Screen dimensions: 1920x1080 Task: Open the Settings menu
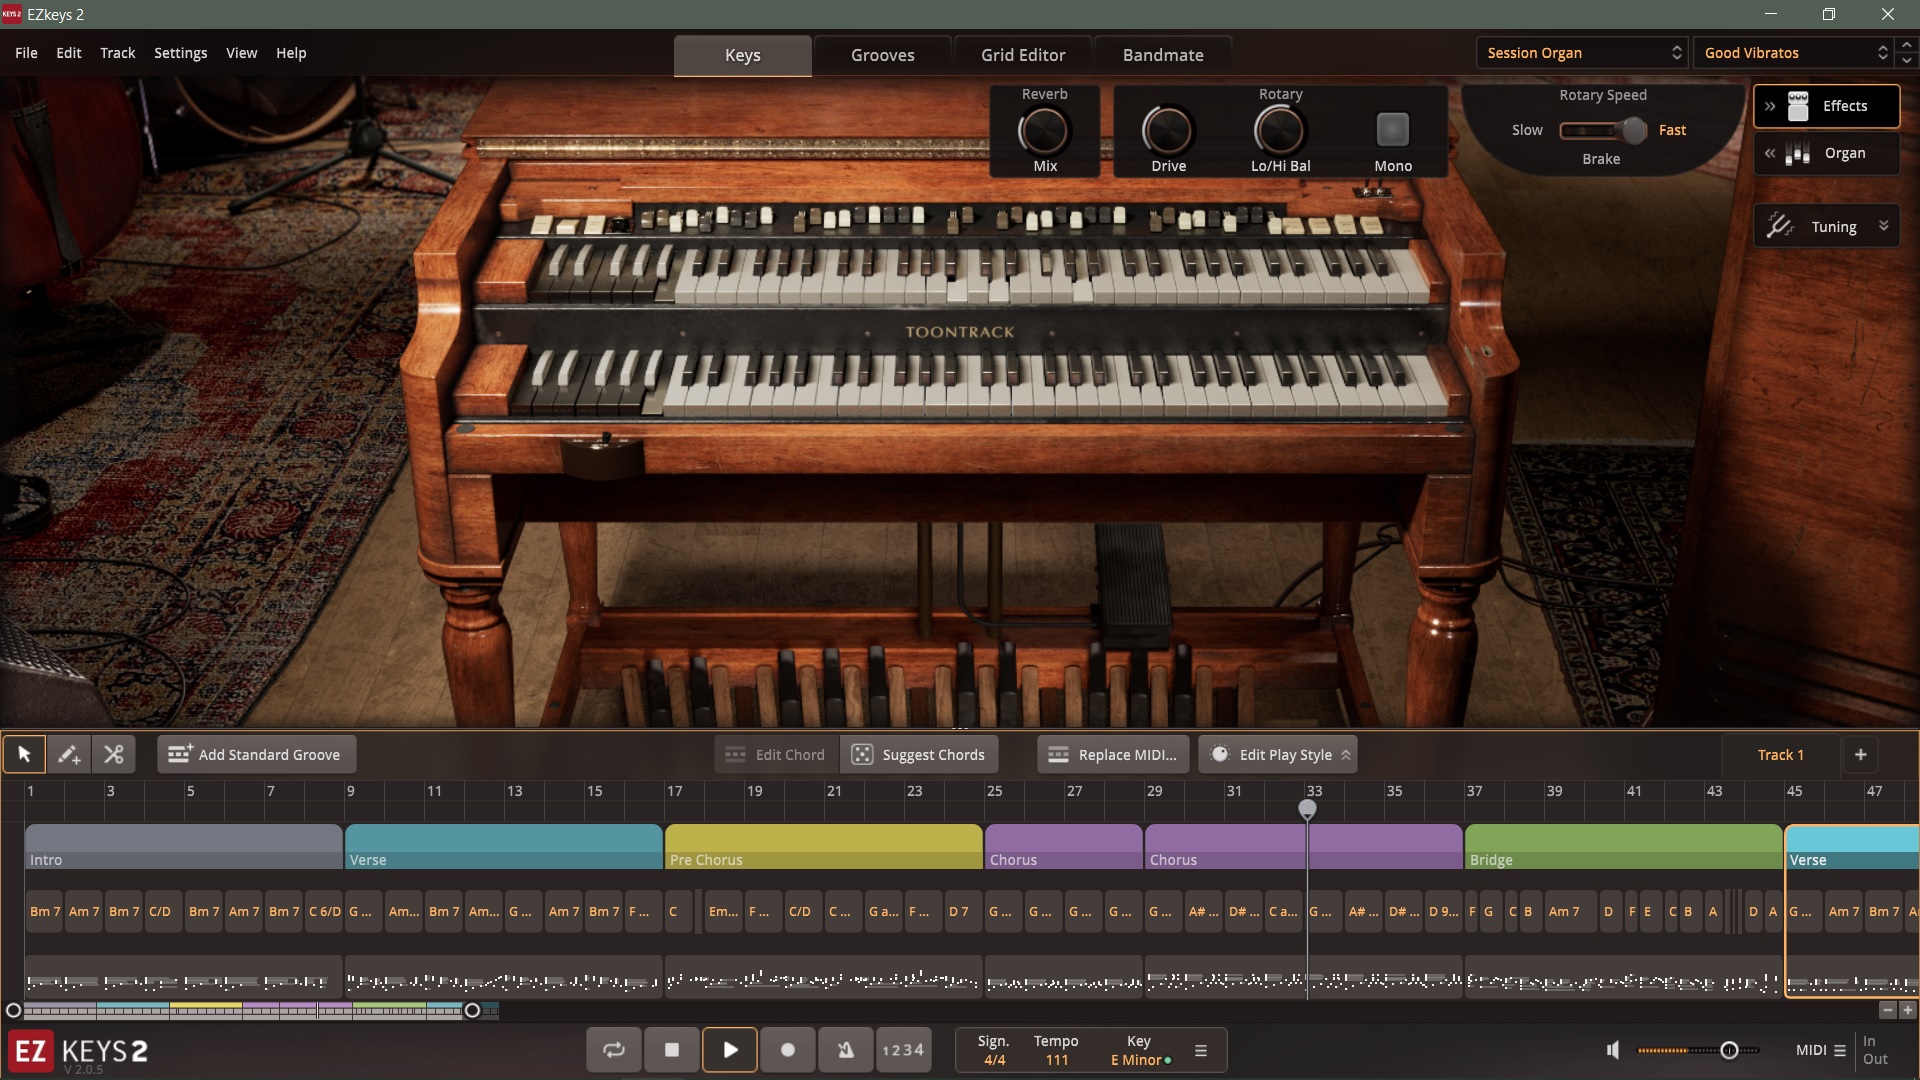[x=180, y=53]
